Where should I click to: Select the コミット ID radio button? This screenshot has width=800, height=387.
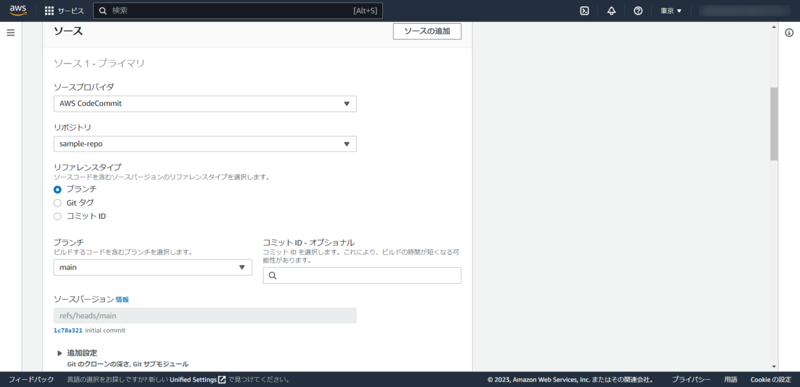58,216
